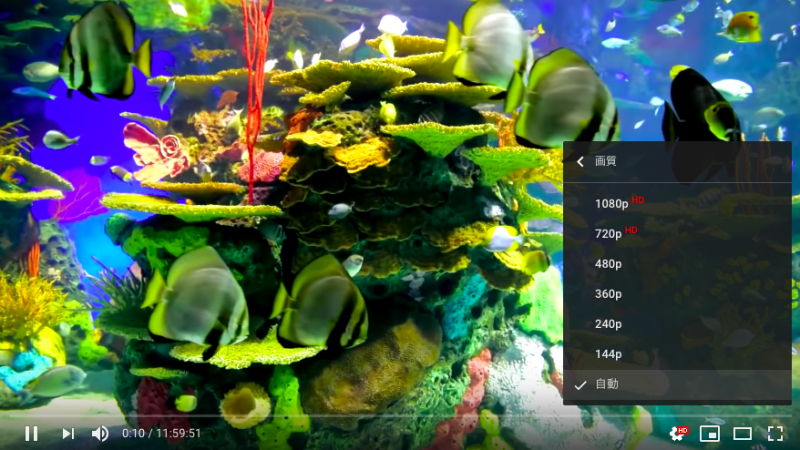
Task: Select 720p HD quality
Action: (x=677, y=234)
